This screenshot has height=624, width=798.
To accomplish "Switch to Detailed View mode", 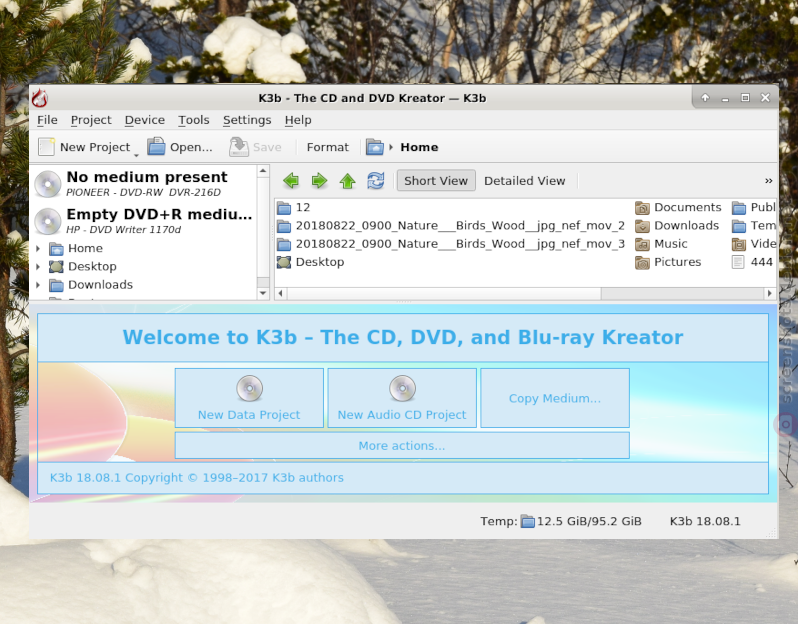I will [525, 181].
